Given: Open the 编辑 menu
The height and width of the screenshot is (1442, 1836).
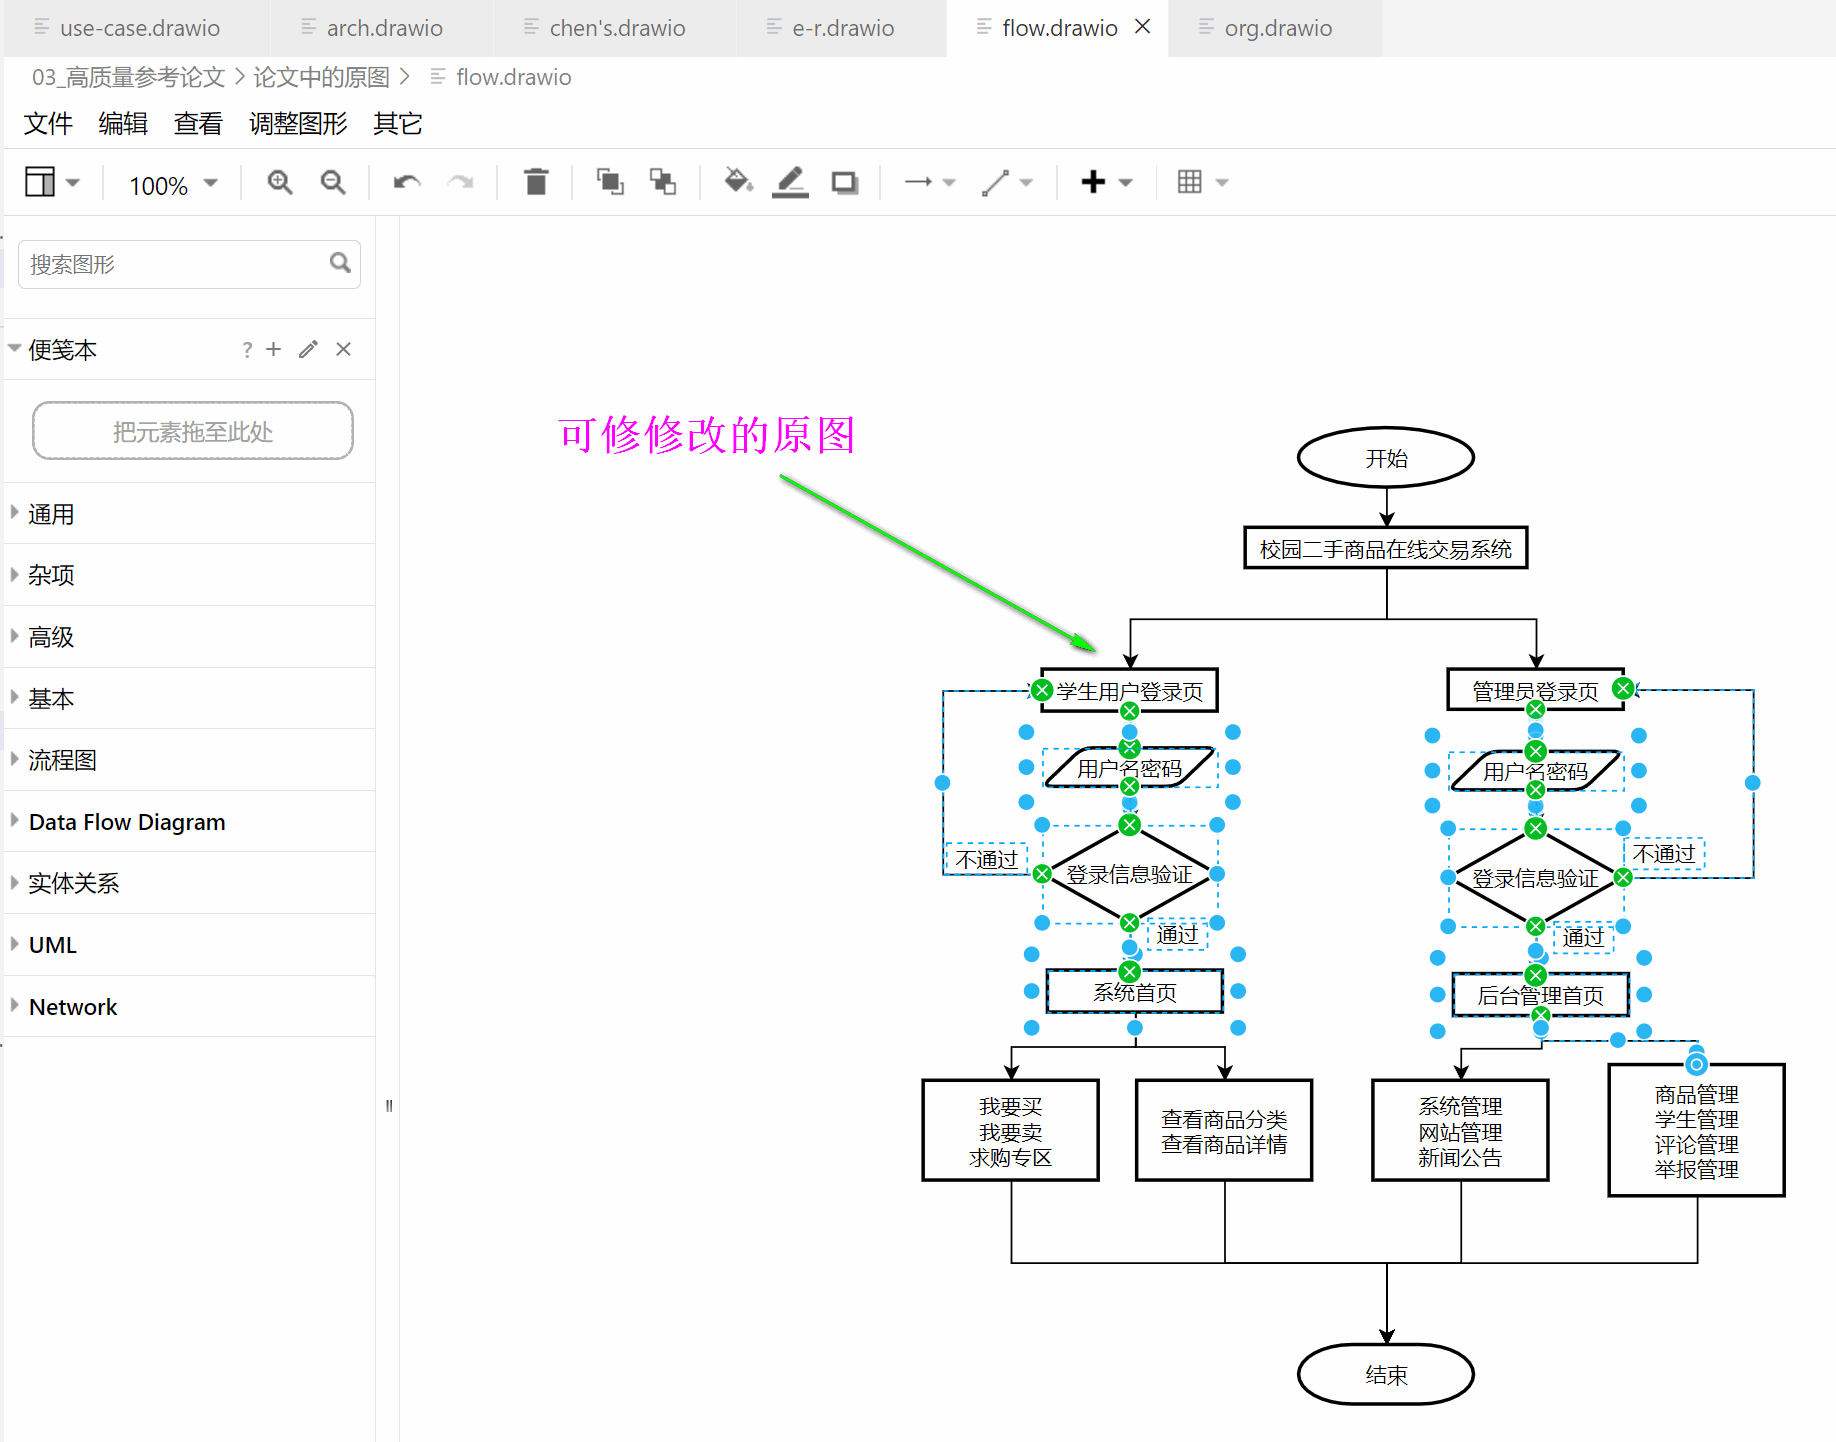Looking at the screenshot, I should coord(123,124).
